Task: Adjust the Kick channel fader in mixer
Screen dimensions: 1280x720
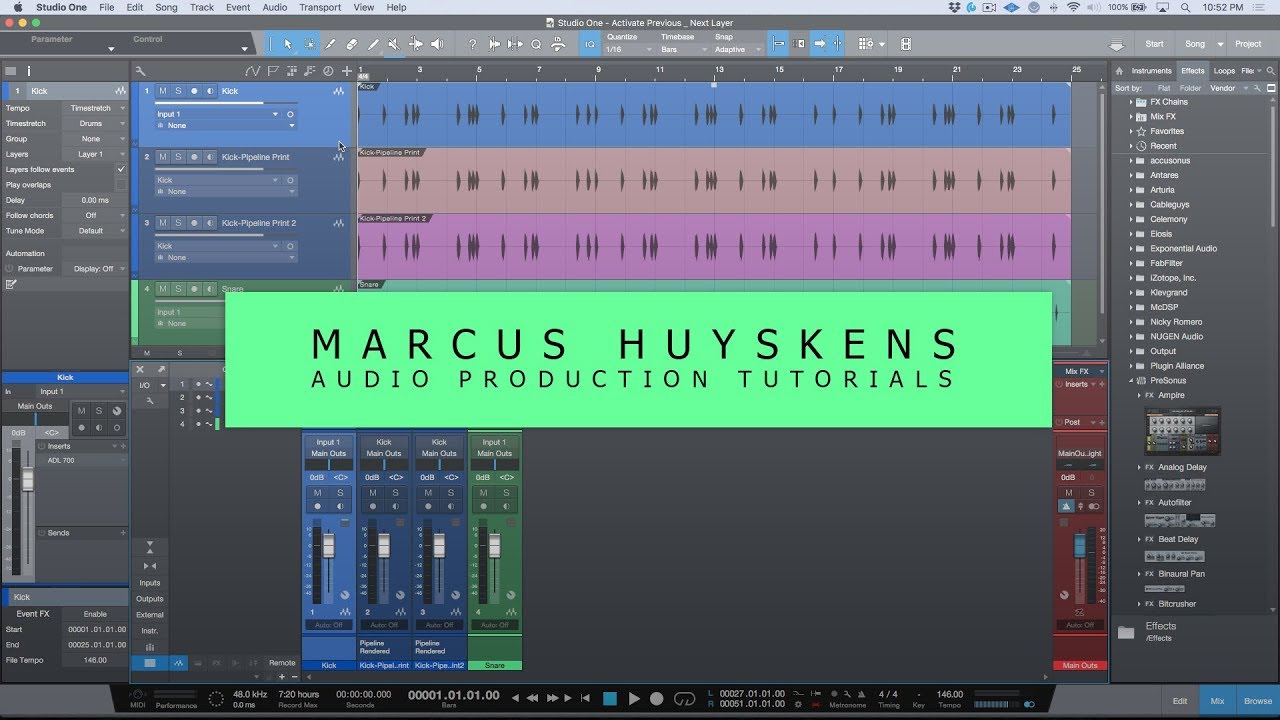Action: [328, 547]
